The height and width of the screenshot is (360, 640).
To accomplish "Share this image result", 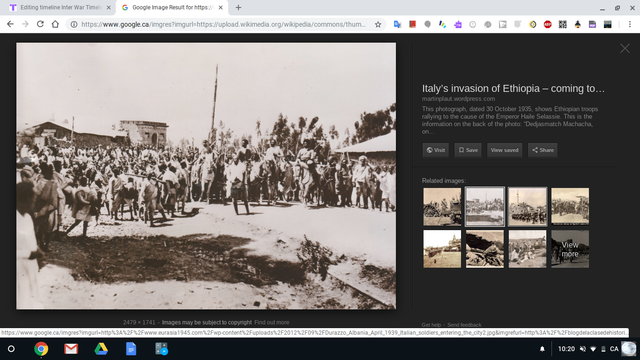I will 542,150.
